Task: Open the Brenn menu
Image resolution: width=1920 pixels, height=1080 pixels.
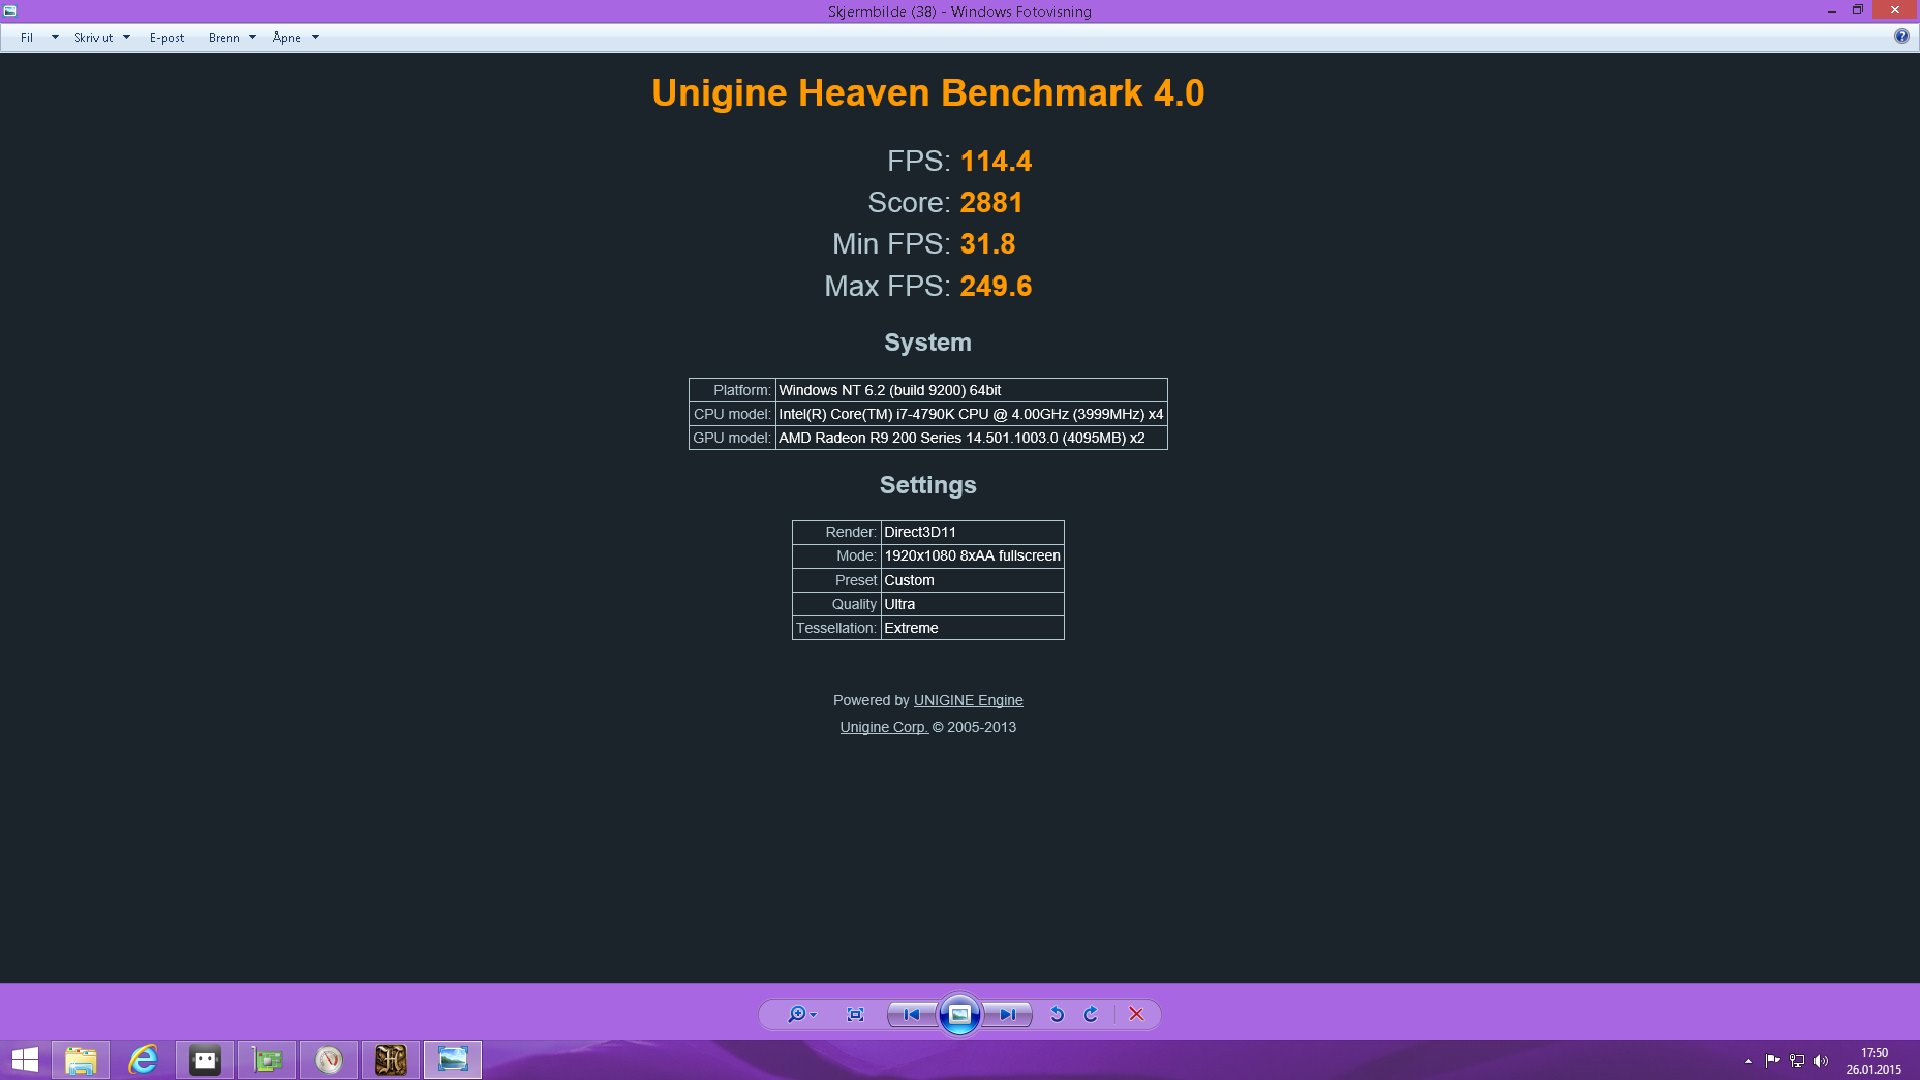Action: tap(224, 38)
